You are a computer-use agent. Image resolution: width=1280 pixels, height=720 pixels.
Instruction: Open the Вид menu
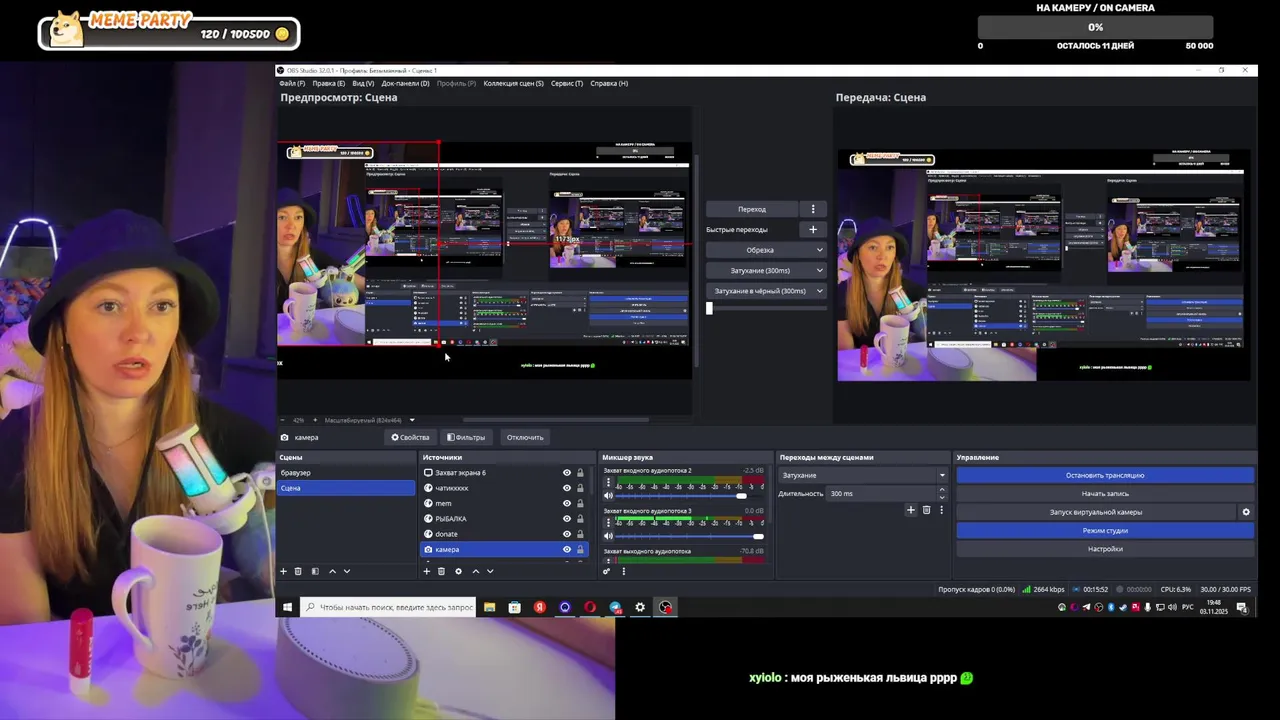[363, 83]
